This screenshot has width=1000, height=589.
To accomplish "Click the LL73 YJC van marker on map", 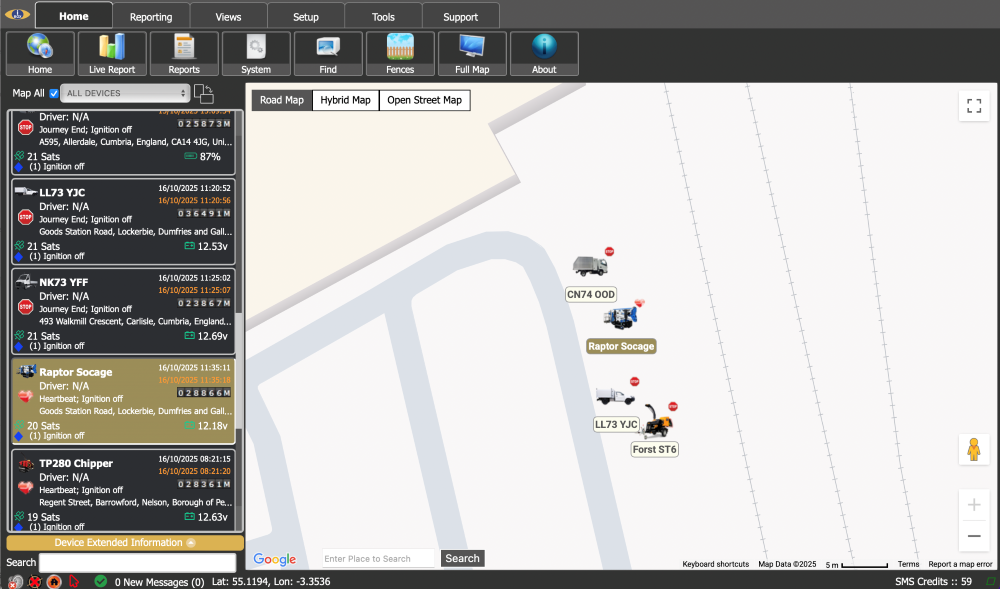I will pos(615,396).
